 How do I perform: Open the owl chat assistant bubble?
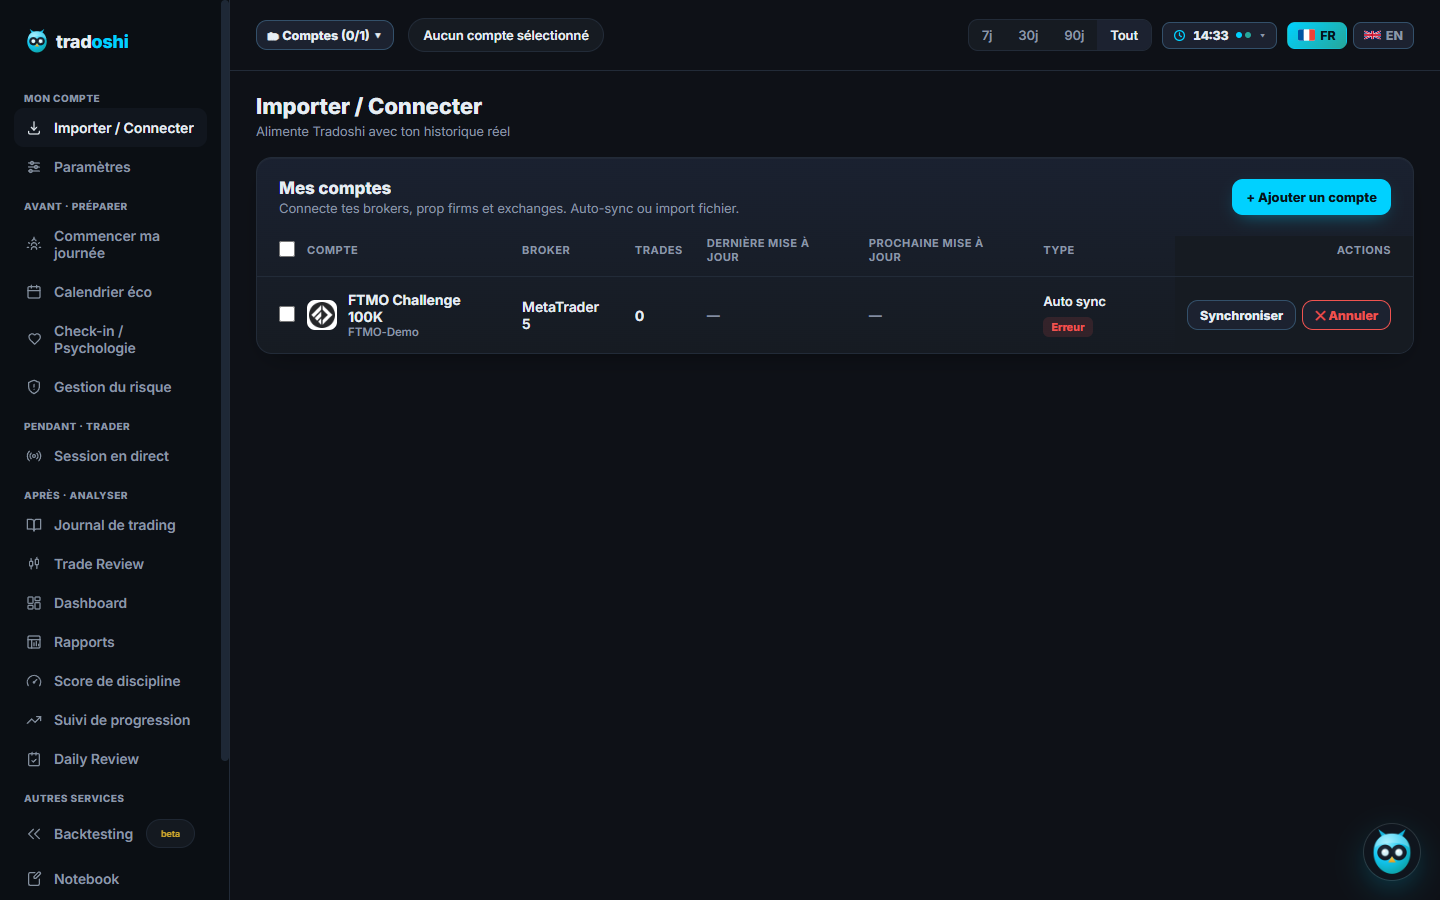click(1391, 852)
